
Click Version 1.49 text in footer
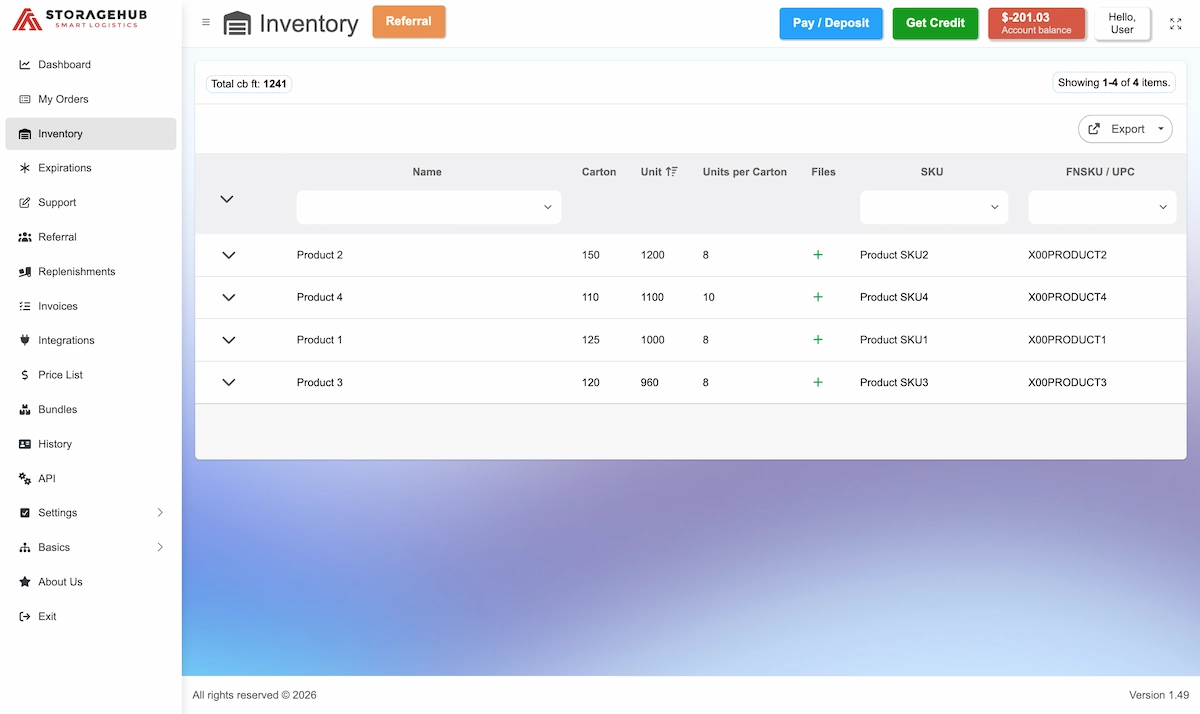[1159, 695]
